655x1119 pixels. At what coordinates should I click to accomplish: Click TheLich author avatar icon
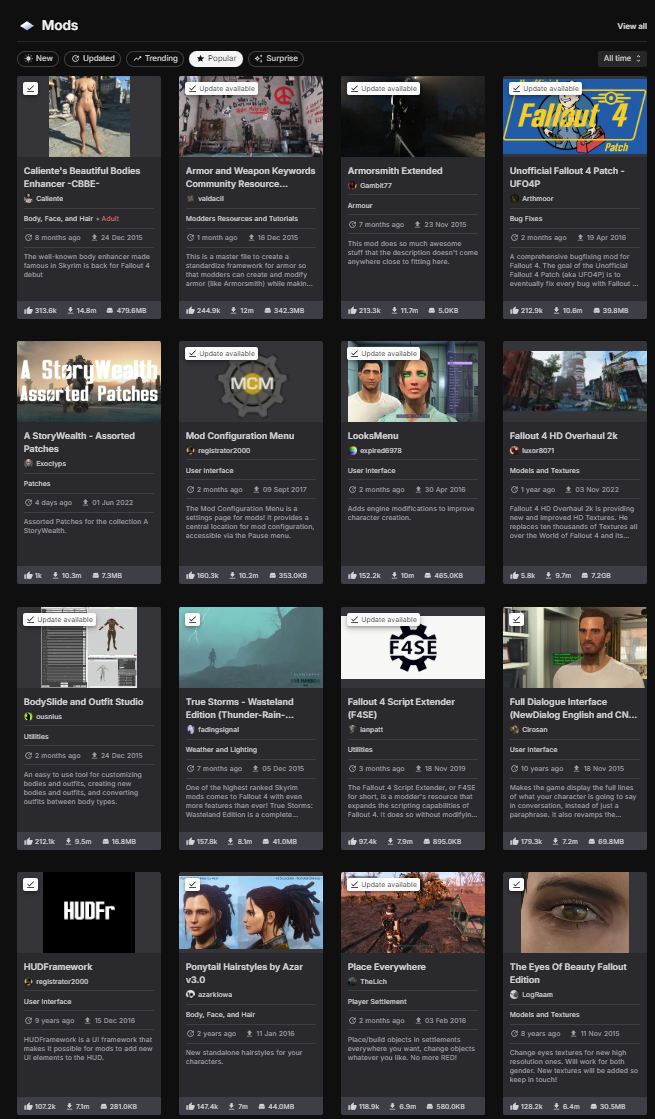coord(352,981)
